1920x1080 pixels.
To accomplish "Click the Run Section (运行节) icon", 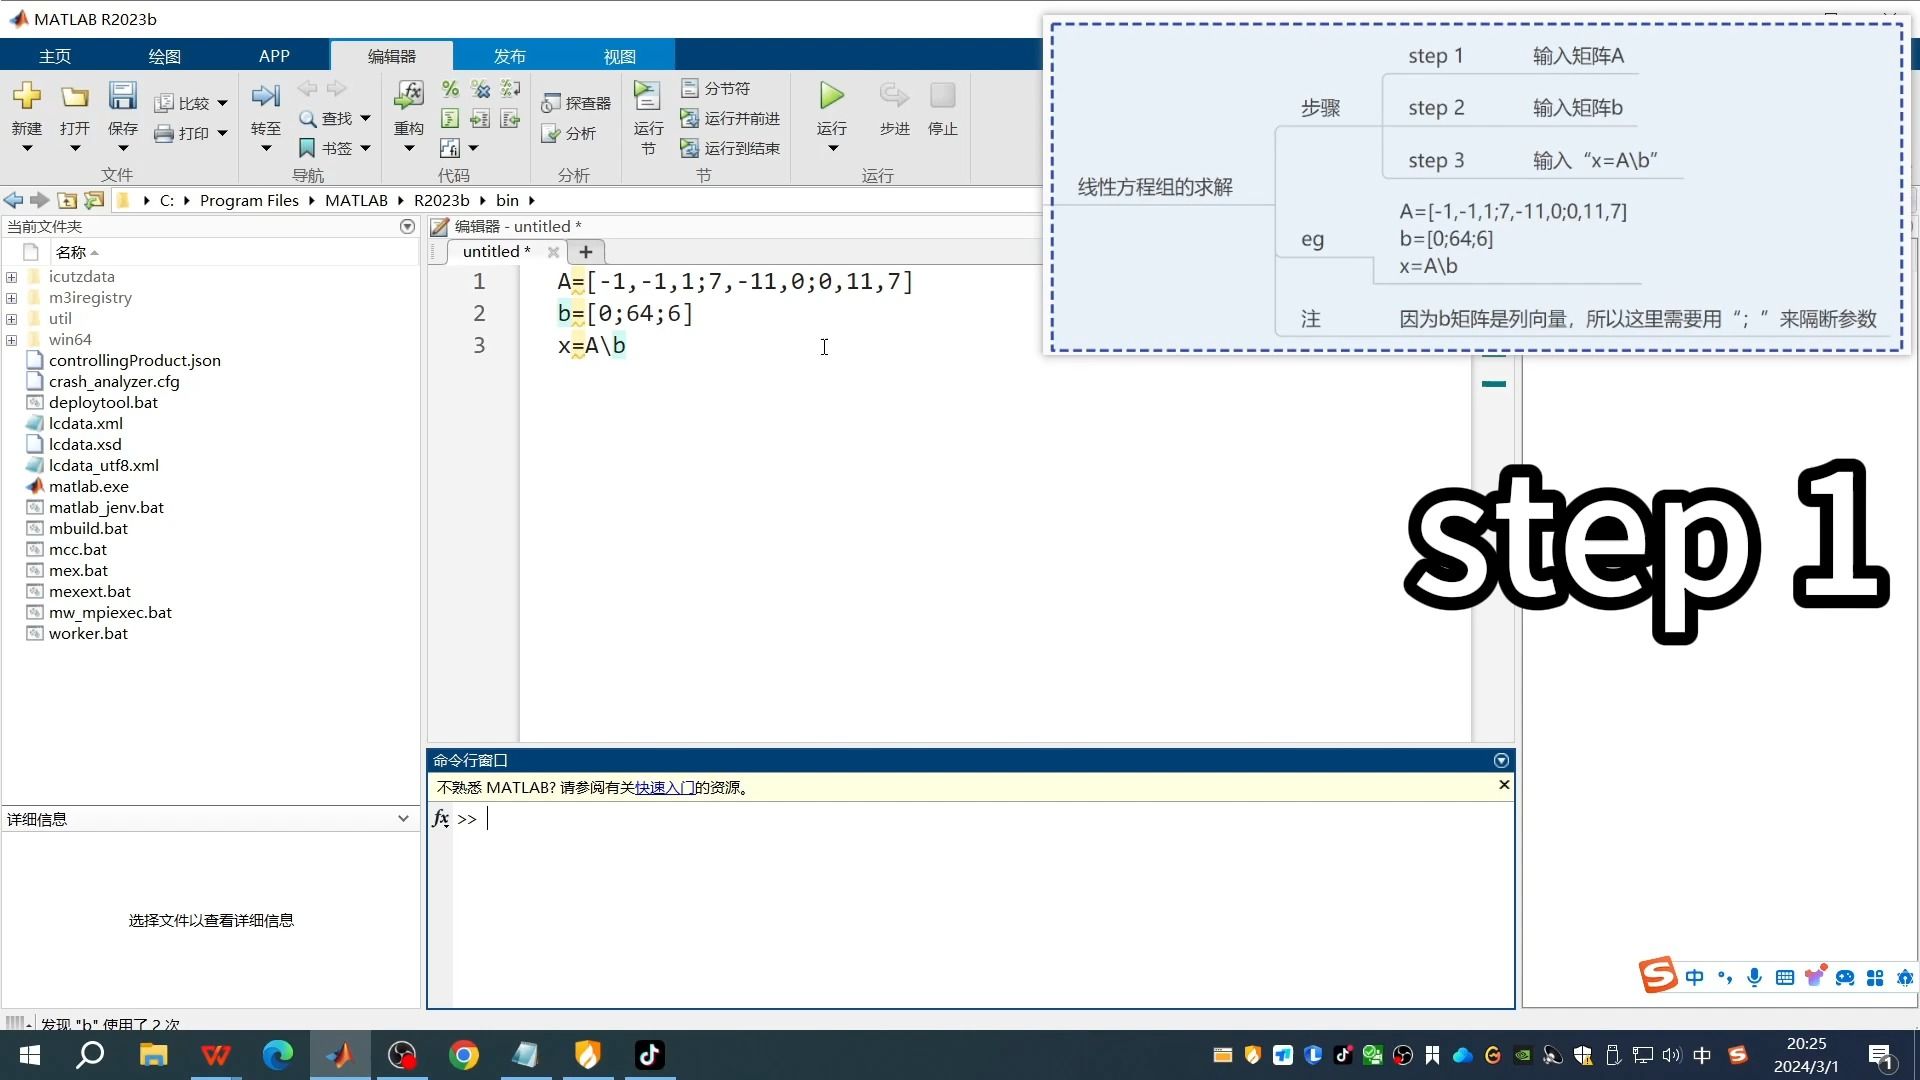I will [647, 96].
